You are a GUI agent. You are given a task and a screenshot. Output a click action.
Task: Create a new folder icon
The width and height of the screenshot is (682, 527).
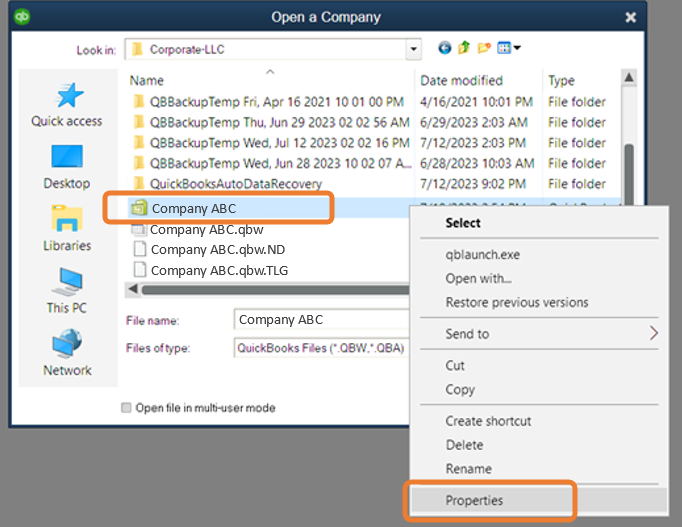(484, 48)
